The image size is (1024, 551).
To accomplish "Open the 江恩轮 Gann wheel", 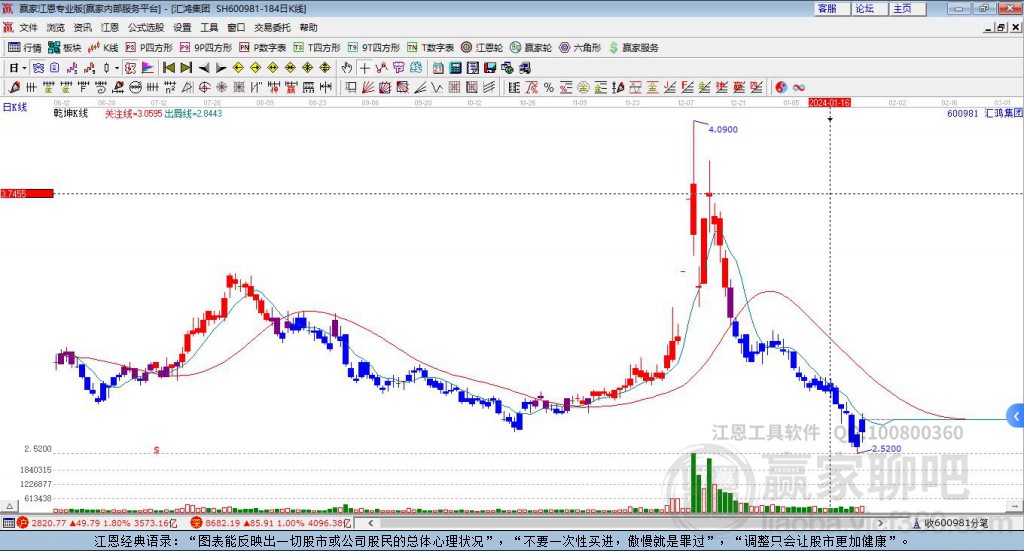I will [x=482, y=48].
